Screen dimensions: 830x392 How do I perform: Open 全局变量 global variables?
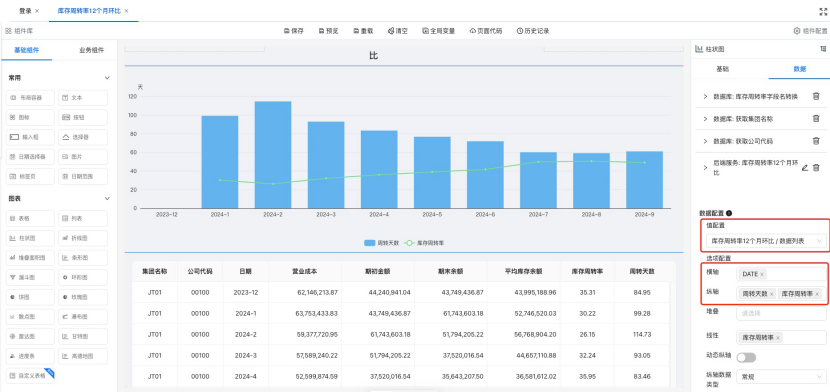coord(439,31)
